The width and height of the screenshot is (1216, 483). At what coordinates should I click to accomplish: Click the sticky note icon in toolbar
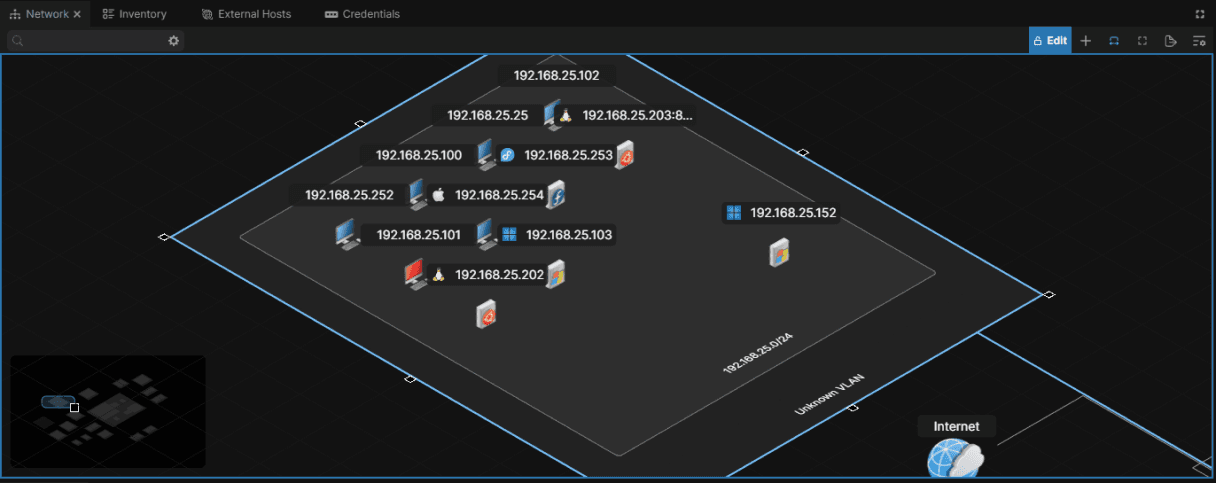click(x=1170, y=41)
